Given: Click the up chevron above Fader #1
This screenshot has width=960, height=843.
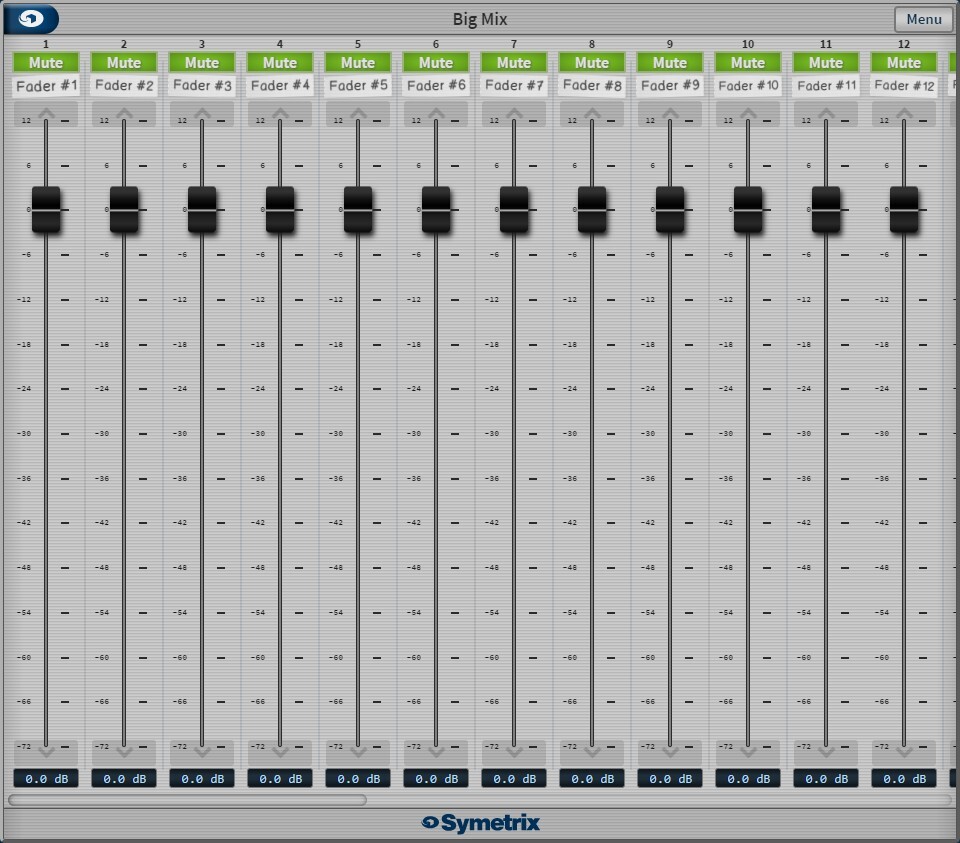Looking at the screenshot, I should (46, 114).
